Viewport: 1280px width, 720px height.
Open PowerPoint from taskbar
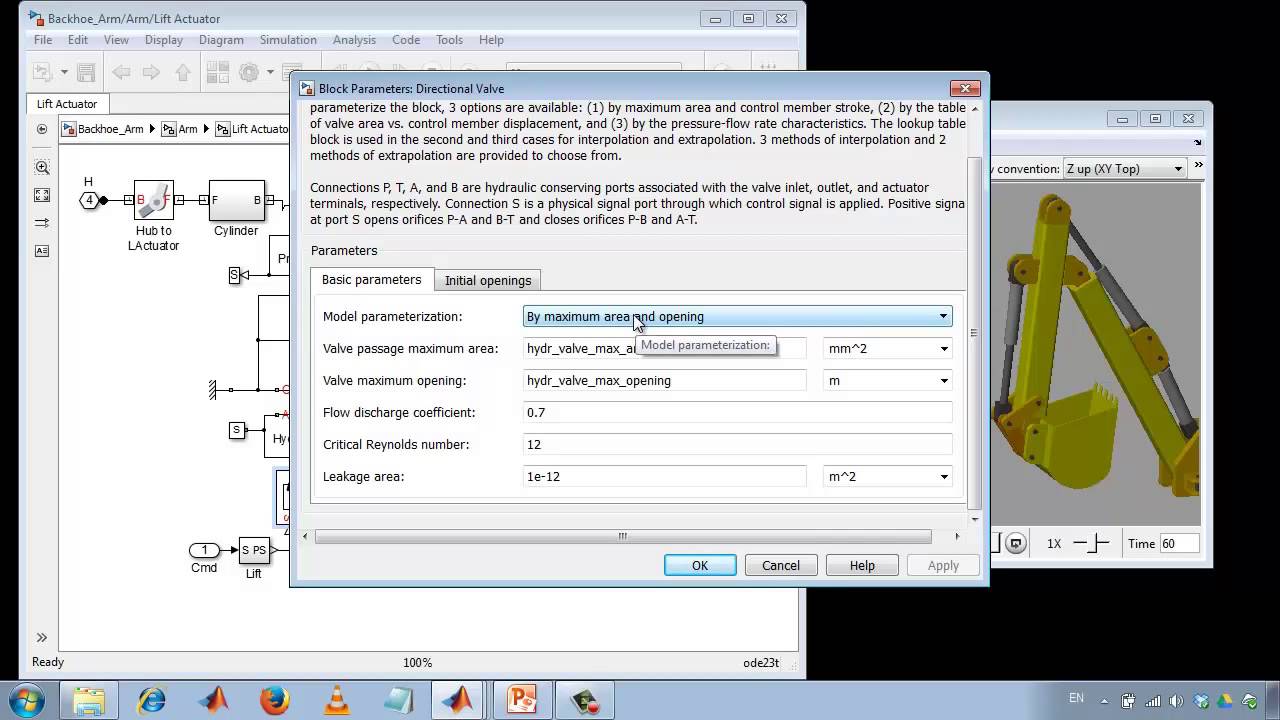tap(521, 700)
